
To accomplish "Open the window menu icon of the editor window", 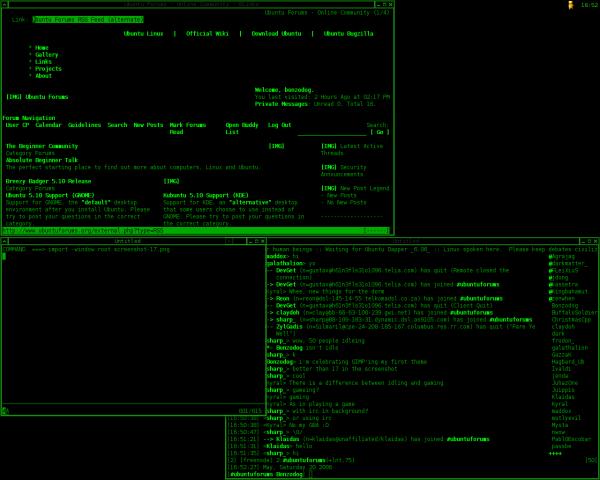I will pyautogui.click(x=4, y=241).
